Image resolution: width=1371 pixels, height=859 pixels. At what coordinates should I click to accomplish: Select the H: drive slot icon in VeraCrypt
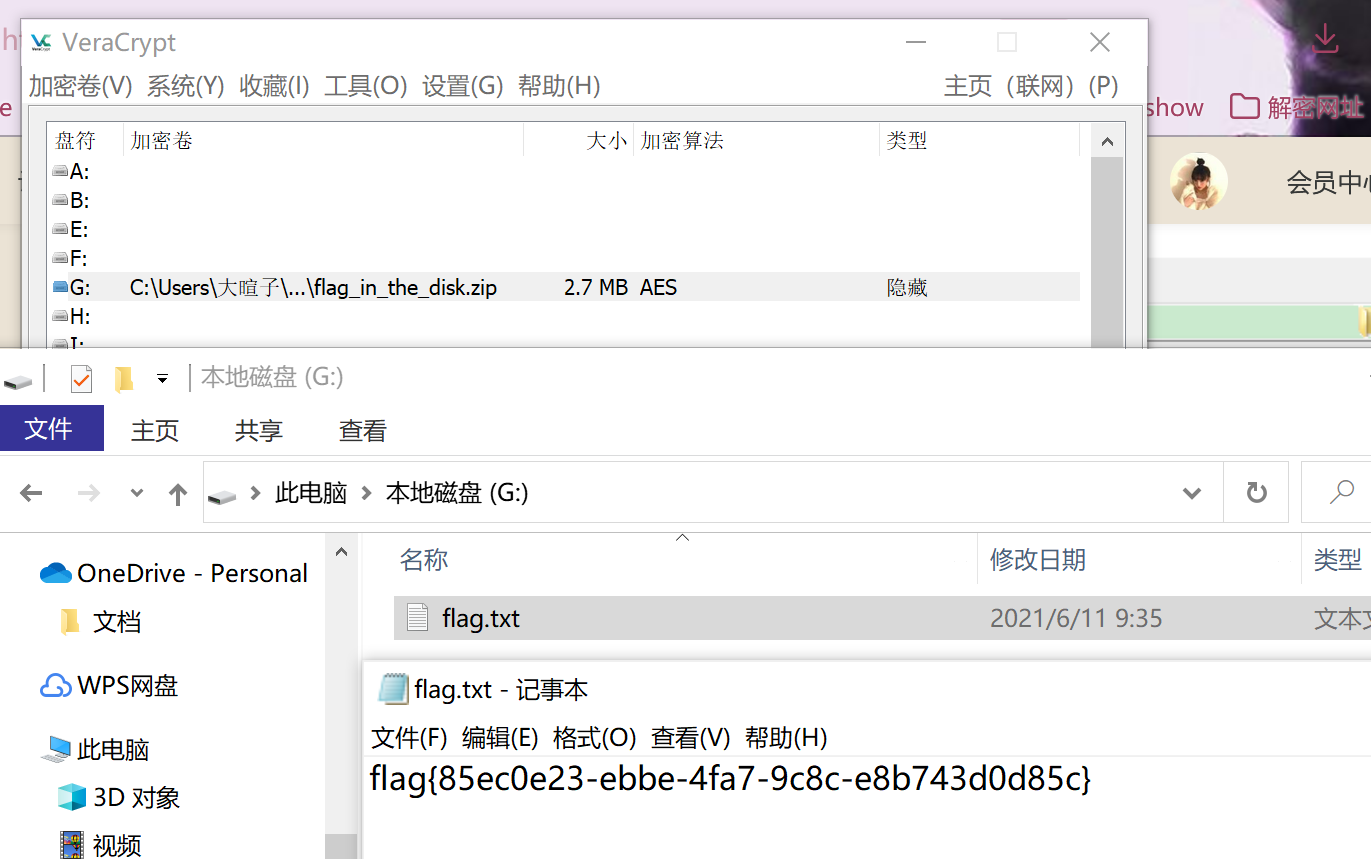pyautogui.click(x=60, y=317)
